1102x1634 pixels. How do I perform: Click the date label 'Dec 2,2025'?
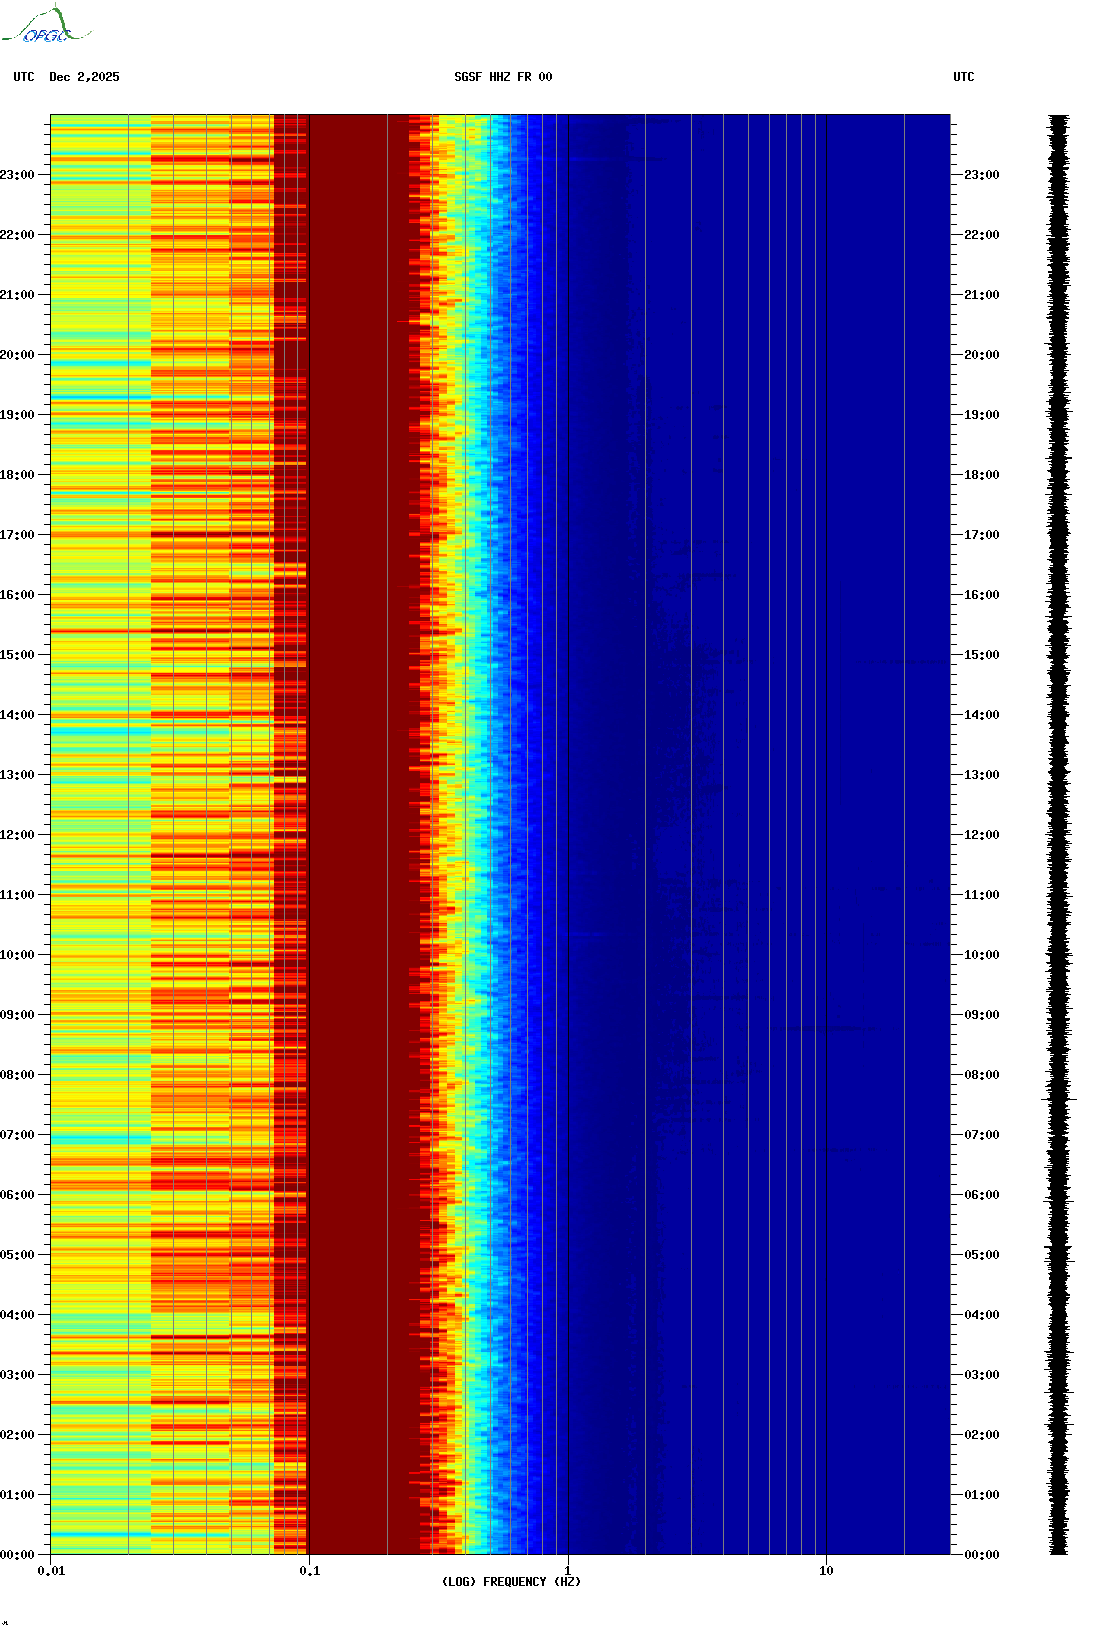84,77
